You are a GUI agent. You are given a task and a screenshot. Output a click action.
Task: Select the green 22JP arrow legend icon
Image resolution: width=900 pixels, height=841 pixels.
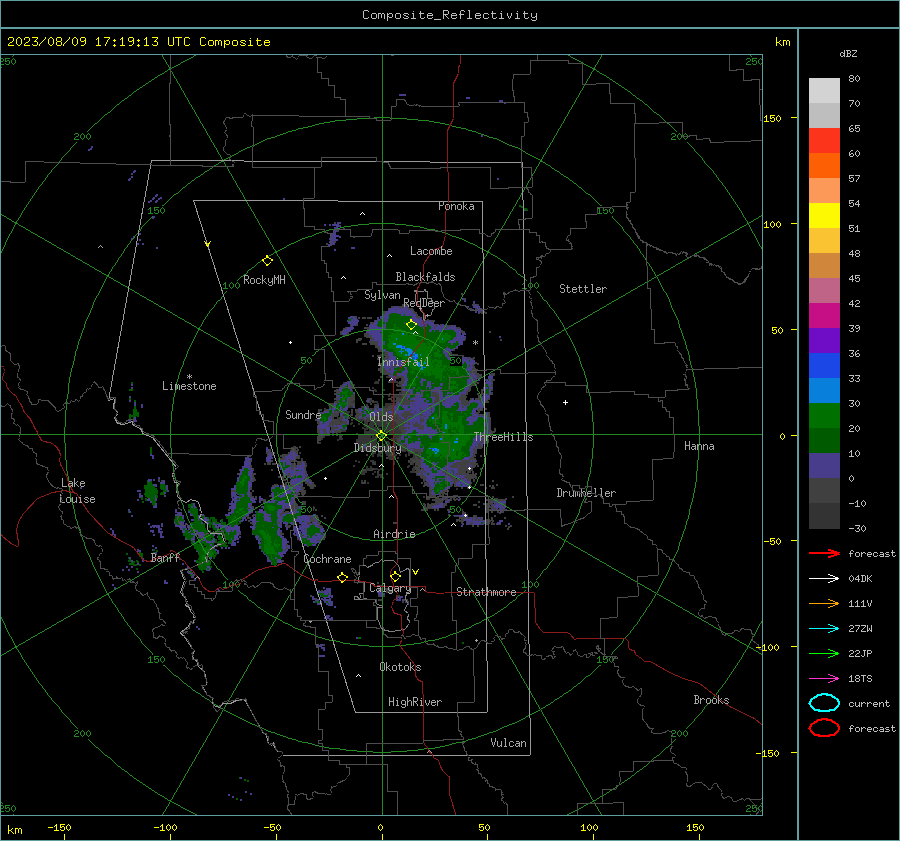[824, 653]
